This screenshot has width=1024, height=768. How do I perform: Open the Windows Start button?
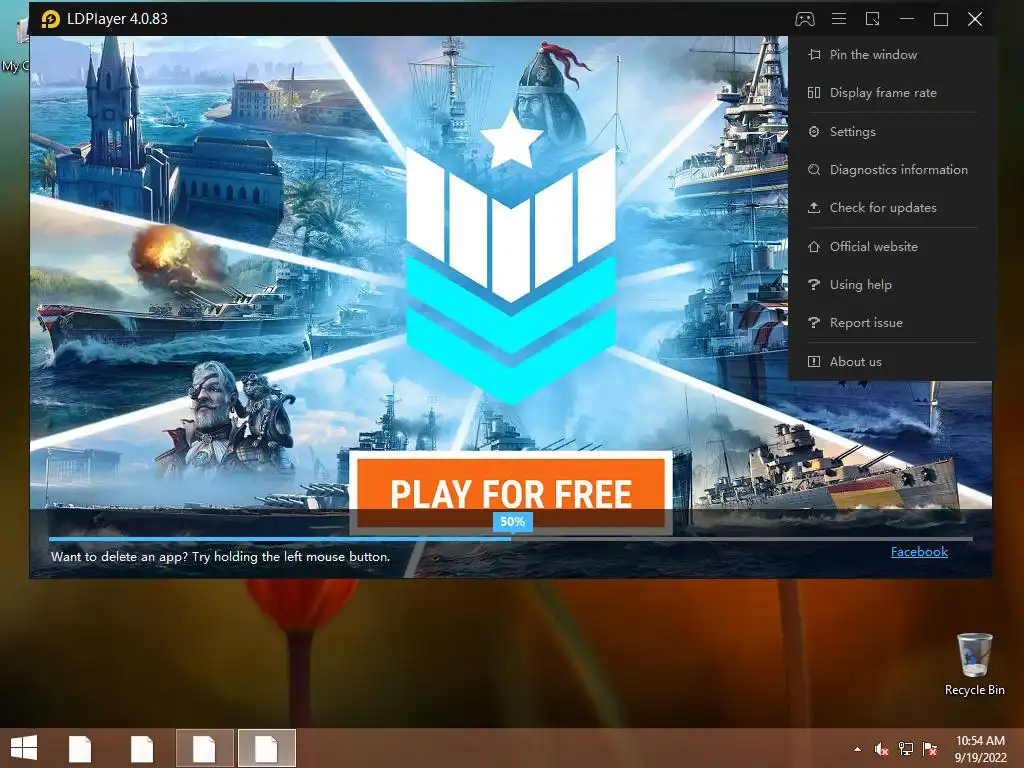coord(24,748)
